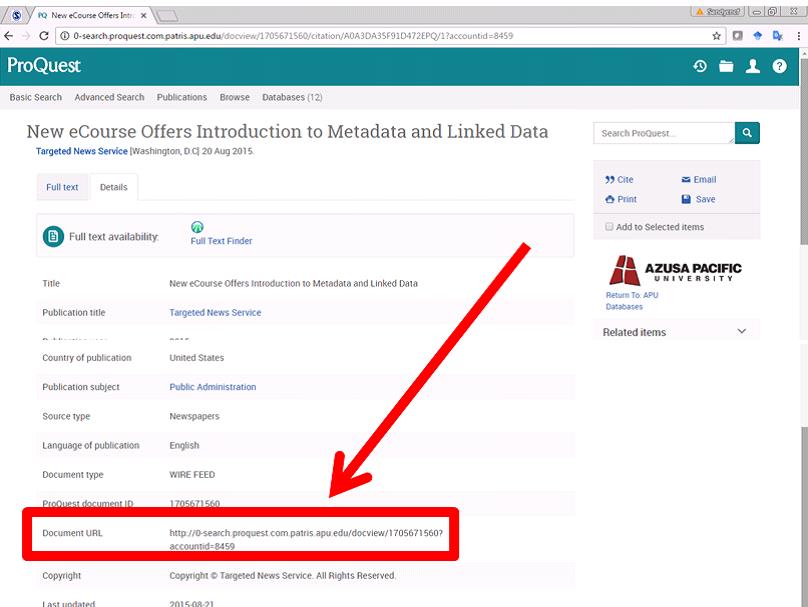Image resolution: width=808 pixels, height=607 pixels.
Task: Click the teal search magnifier button
Action: tap(747, 133)
